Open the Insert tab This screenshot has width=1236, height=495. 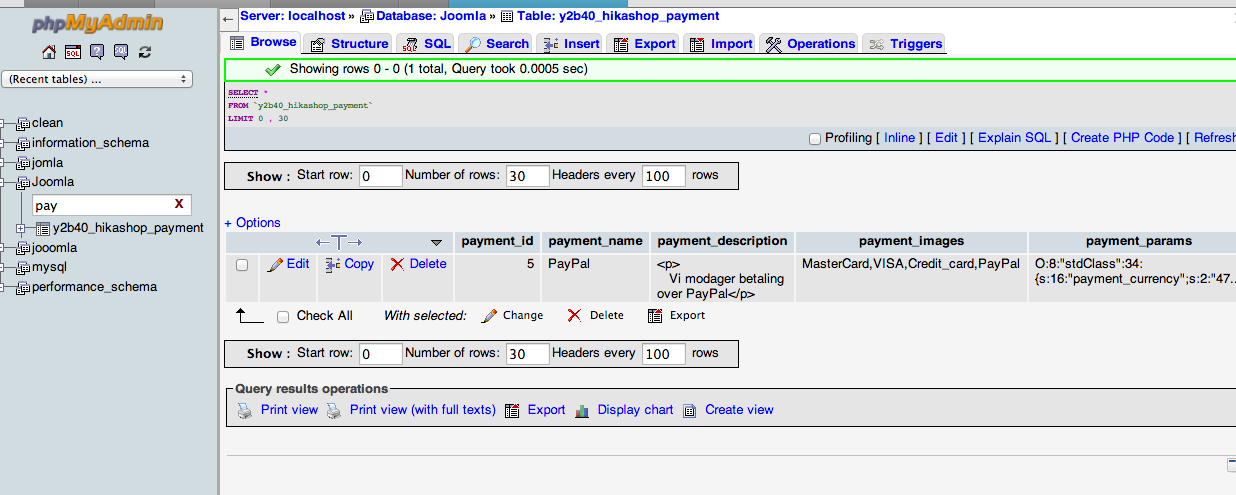pos(571,43)
